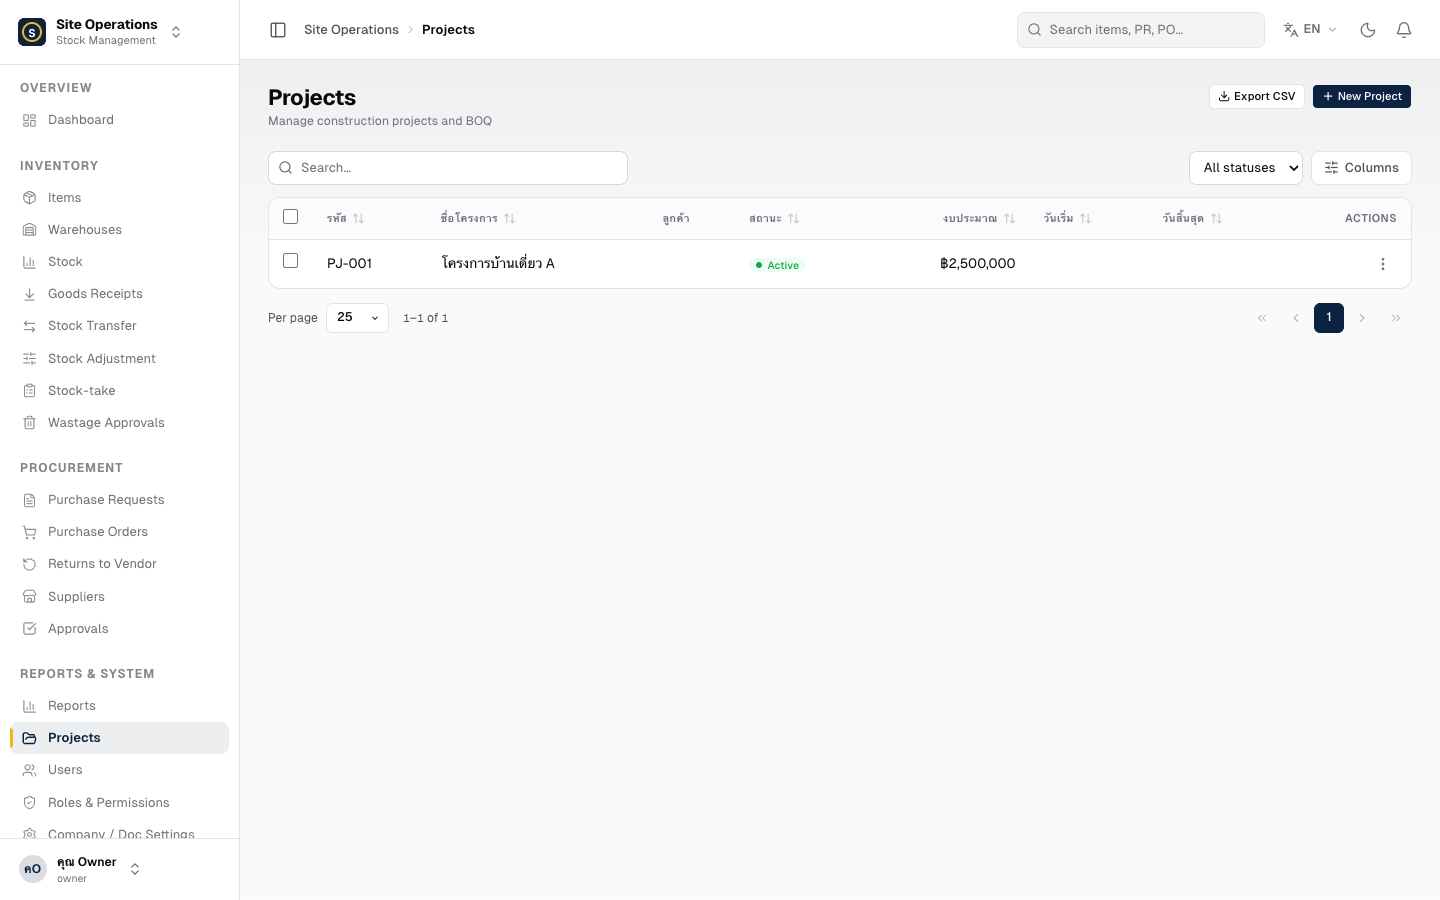Screen dimensions: 1440x900
Task: Click the first page arrow
Action: pos(1262,318)
